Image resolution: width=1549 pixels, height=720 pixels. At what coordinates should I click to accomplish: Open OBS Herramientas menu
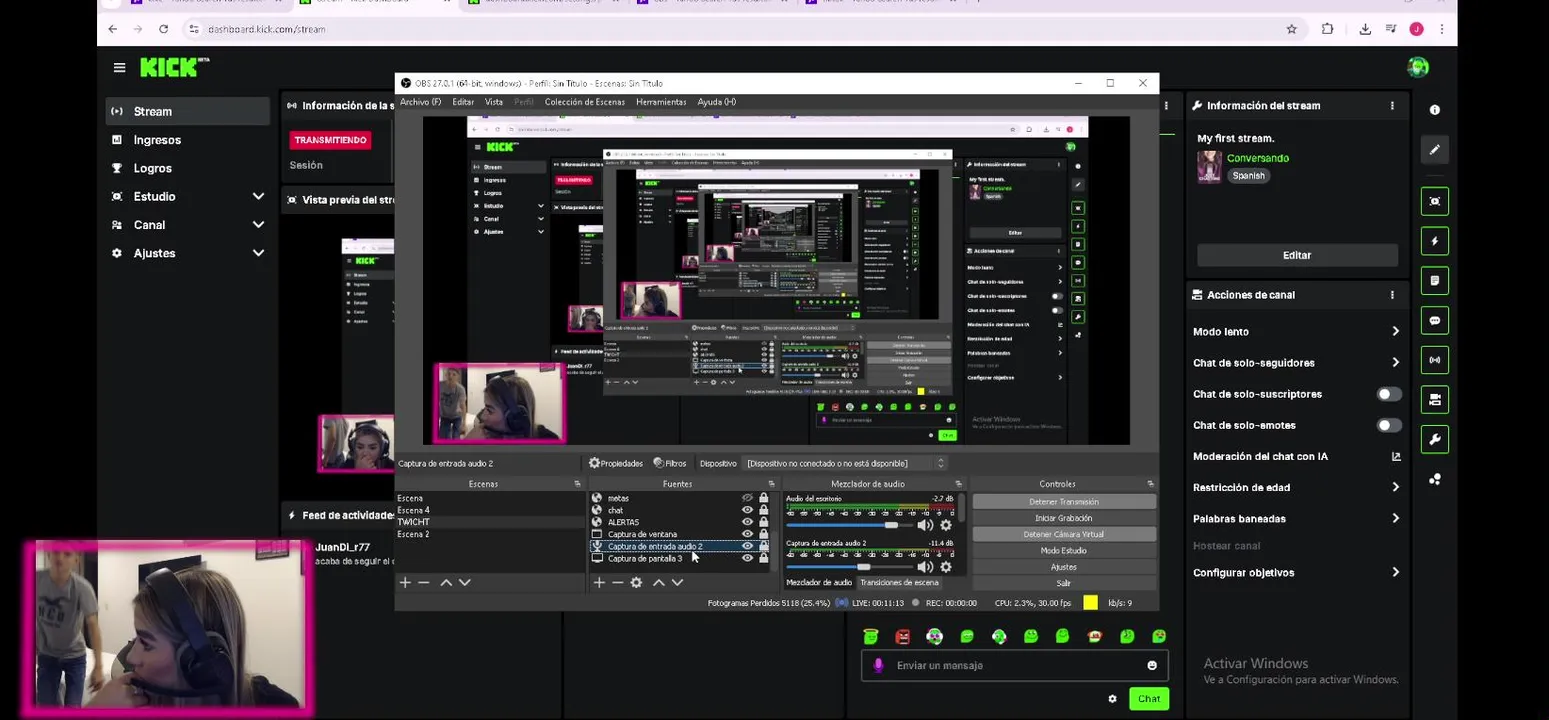(661, 102)
